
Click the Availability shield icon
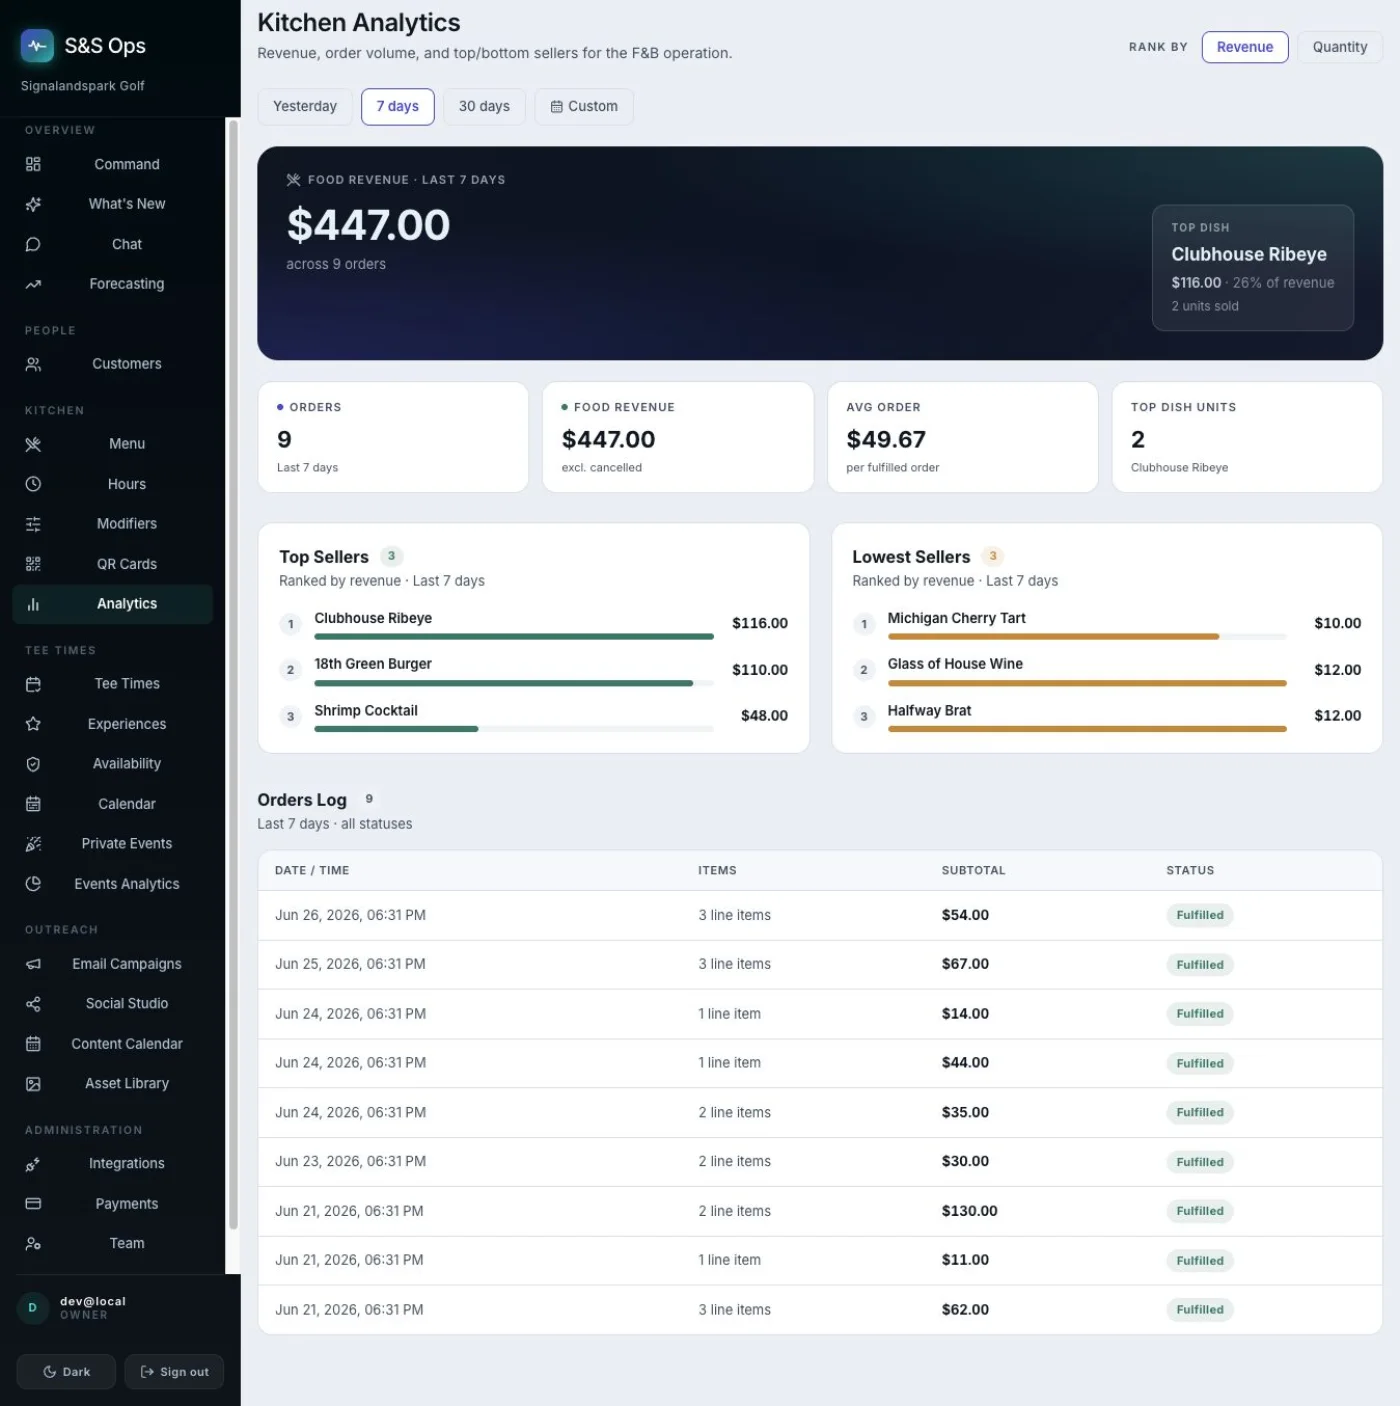pos(33,764)
